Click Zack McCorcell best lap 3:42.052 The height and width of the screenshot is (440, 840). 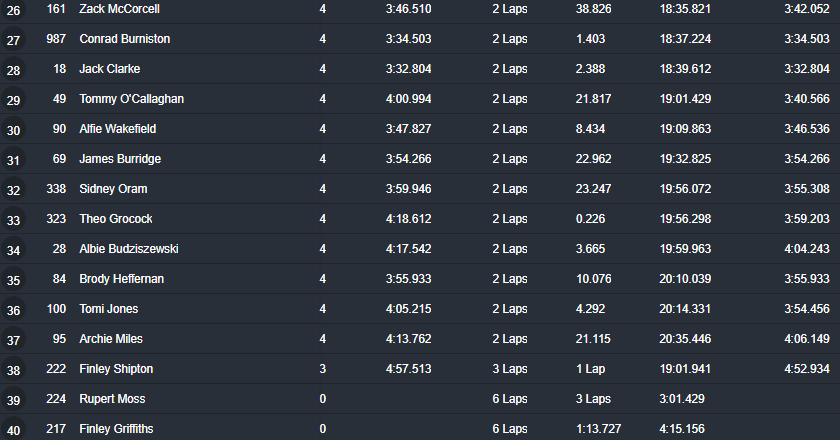[808, 9]
